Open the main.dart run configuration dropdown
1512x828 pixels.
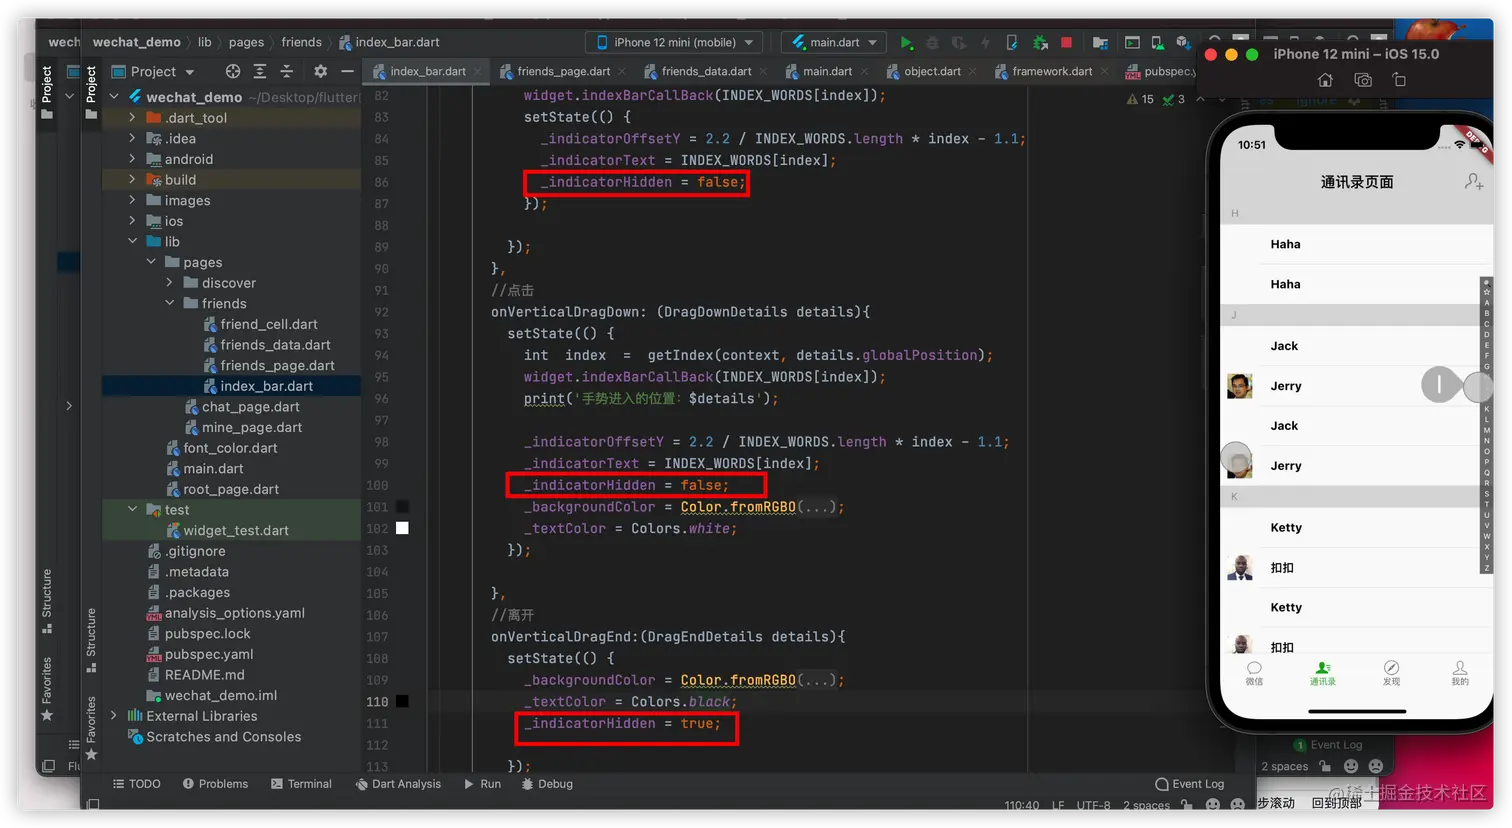click(835, 42)
